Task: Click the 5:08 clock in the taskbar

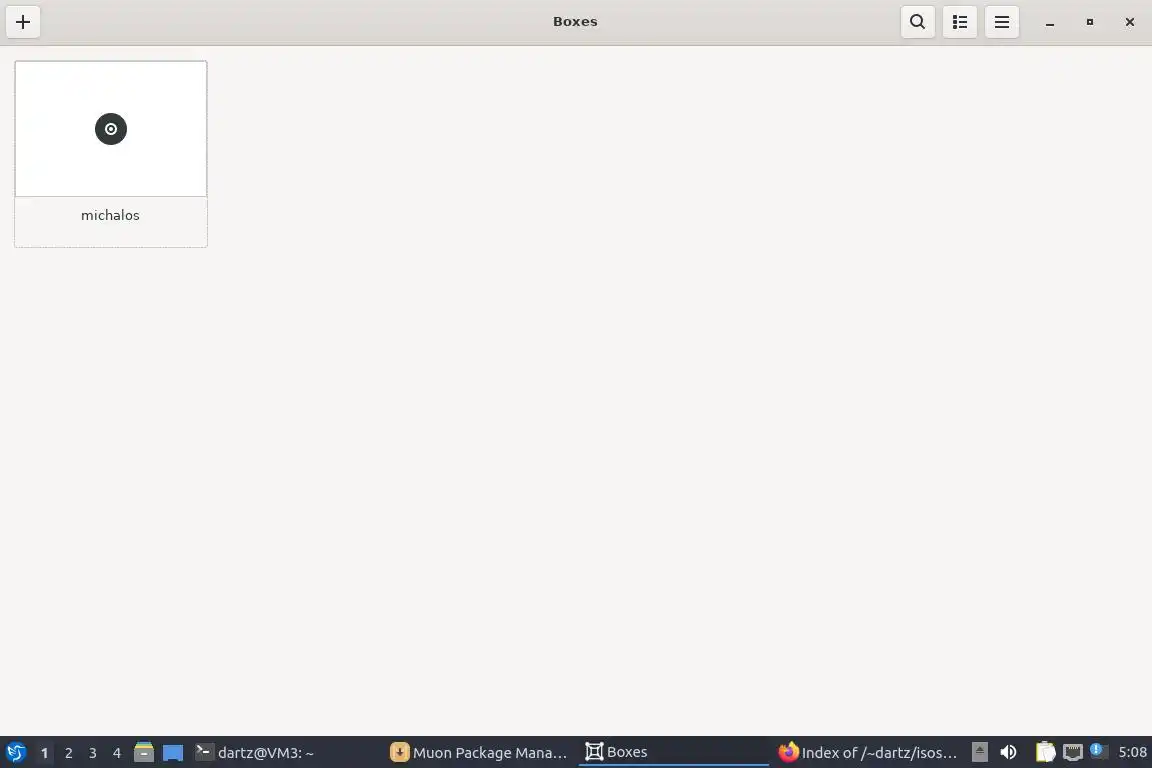Action: click(x=1132, y=752)
